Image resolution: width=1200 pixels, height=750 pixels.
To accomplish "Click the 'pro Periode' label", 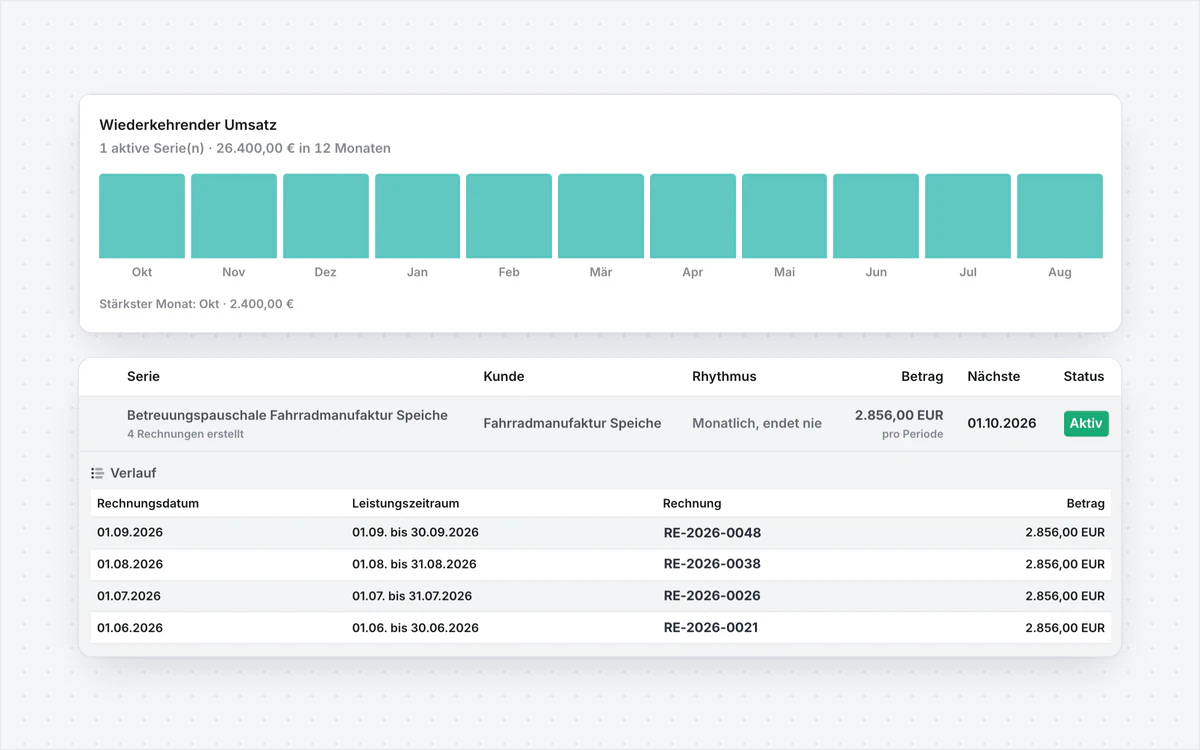I will click(x=912, y=434).
